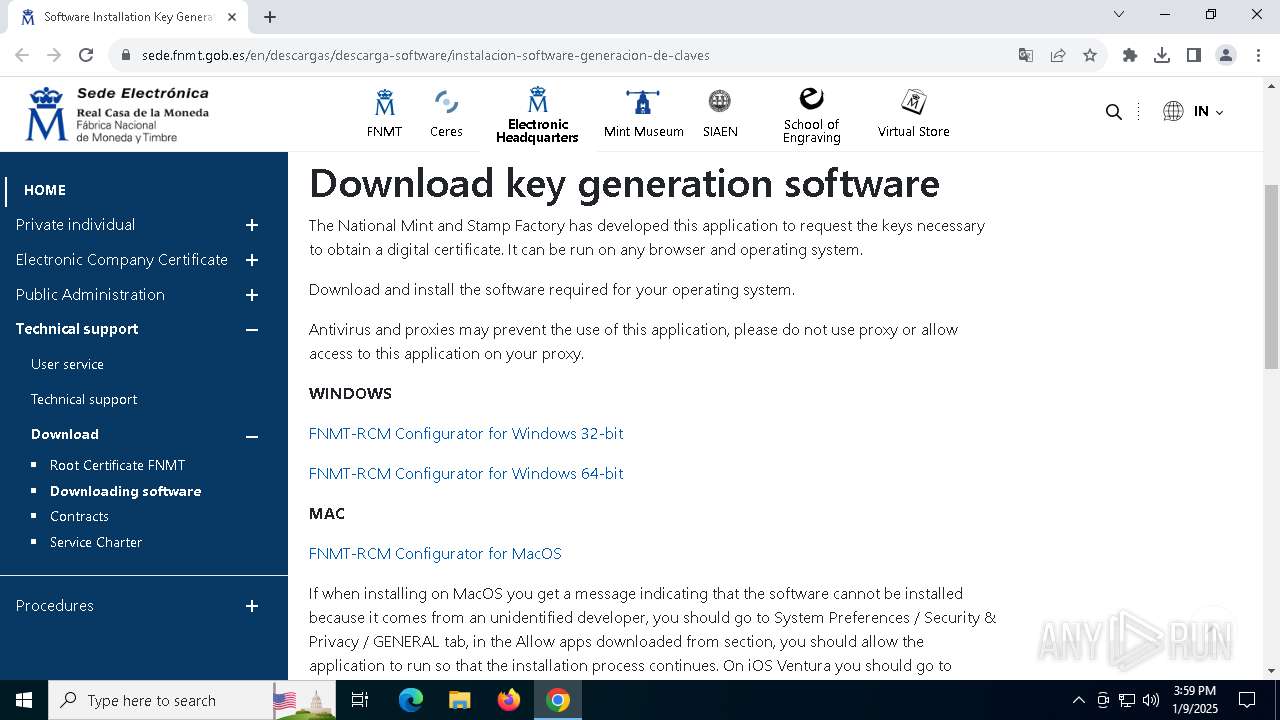Visit the Mint Museum icon
Viewport: 1280px width, 720px height.
(643, 103)
